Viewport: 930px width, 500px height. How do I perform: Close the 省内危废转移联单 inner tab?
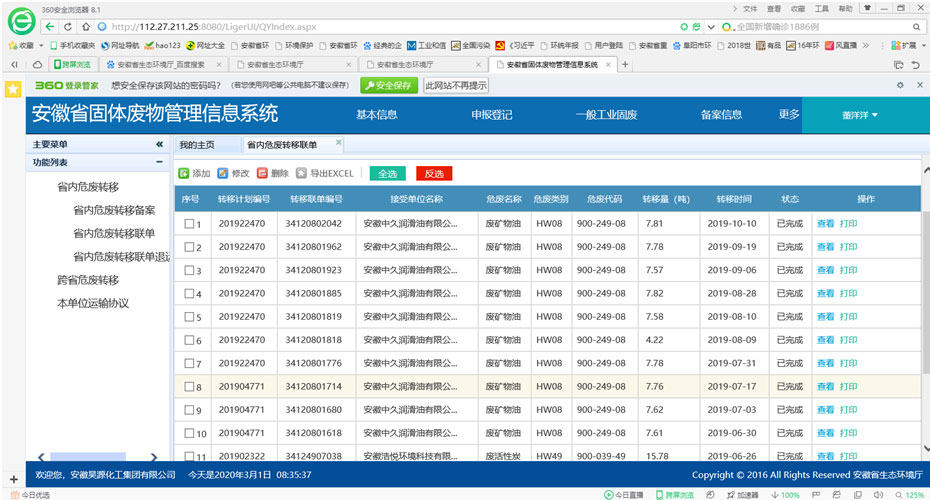(x=338, y=143)
